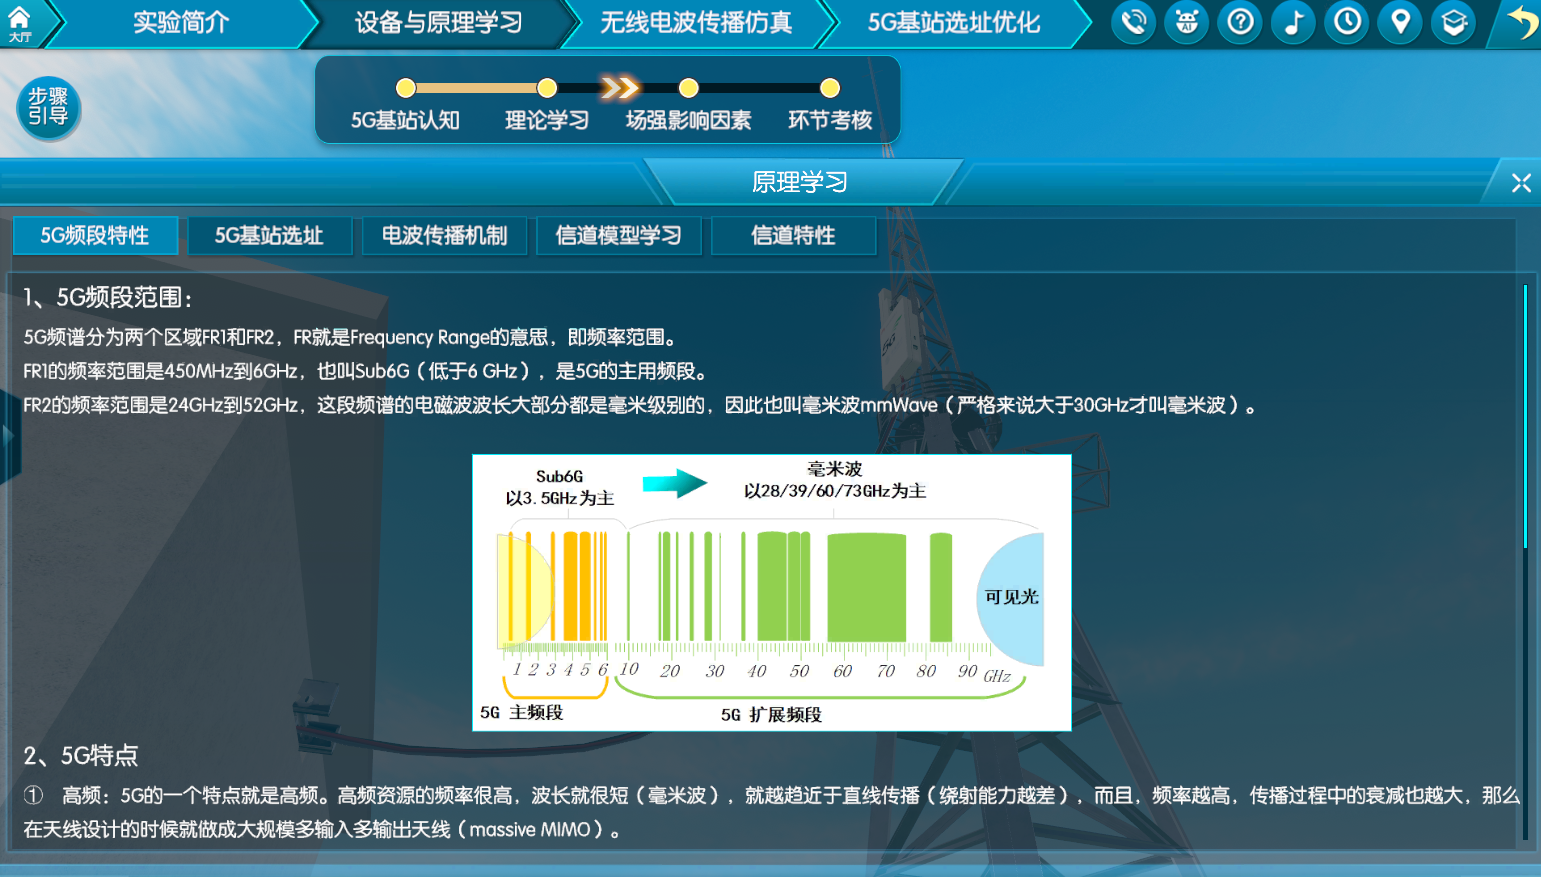This screenshot has width=1541, height=877.
Task: Open the AI robot assistant
Action: coord(1187,22)
